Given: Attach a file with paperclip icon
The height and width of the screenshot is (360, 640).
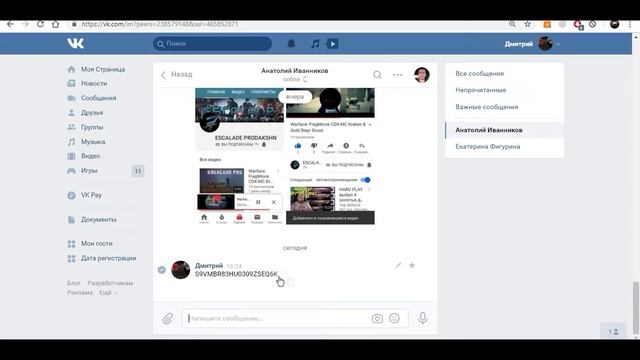Looking at the screenshot, I should [x=168, y=318].
